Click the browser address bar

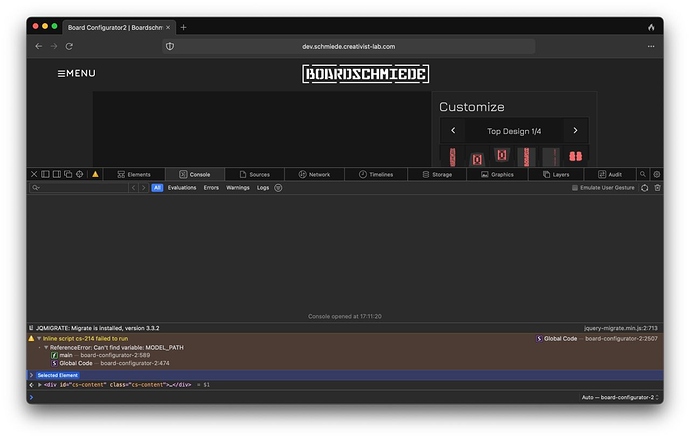click(349, 46)
